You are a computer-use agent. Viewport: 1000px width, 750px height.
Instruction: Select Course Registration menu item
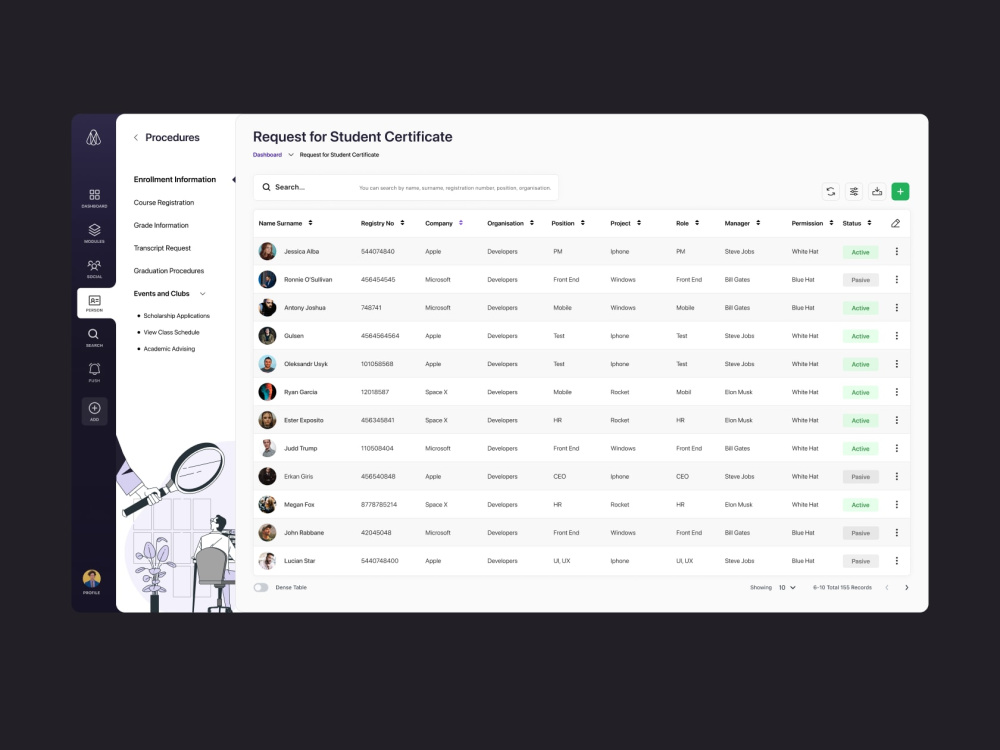pyautogui.click(x=164, y=202)
